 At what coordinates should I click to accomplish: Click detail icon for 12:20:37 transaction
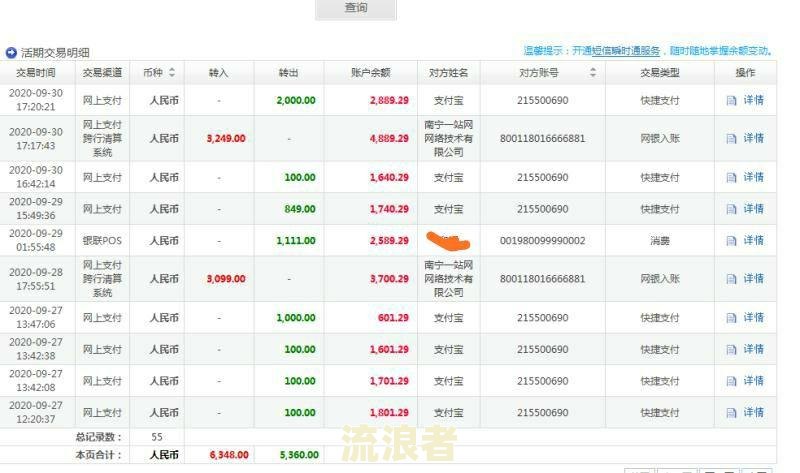[x=731, y=413]
